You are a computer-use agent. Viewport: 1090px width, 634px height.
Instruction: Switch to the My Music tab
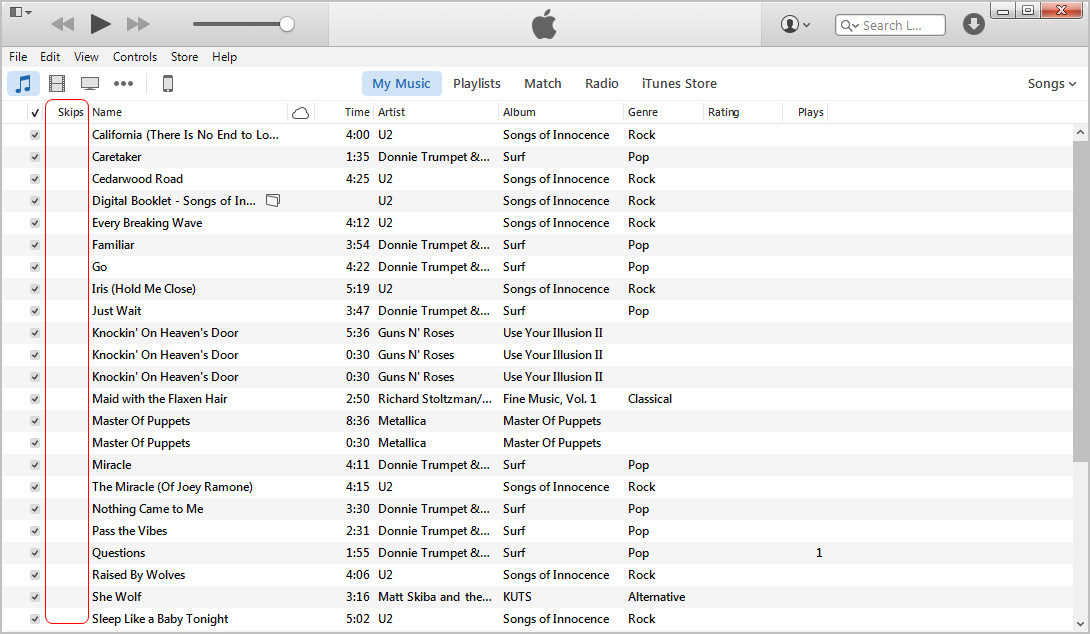pos(401,83)
